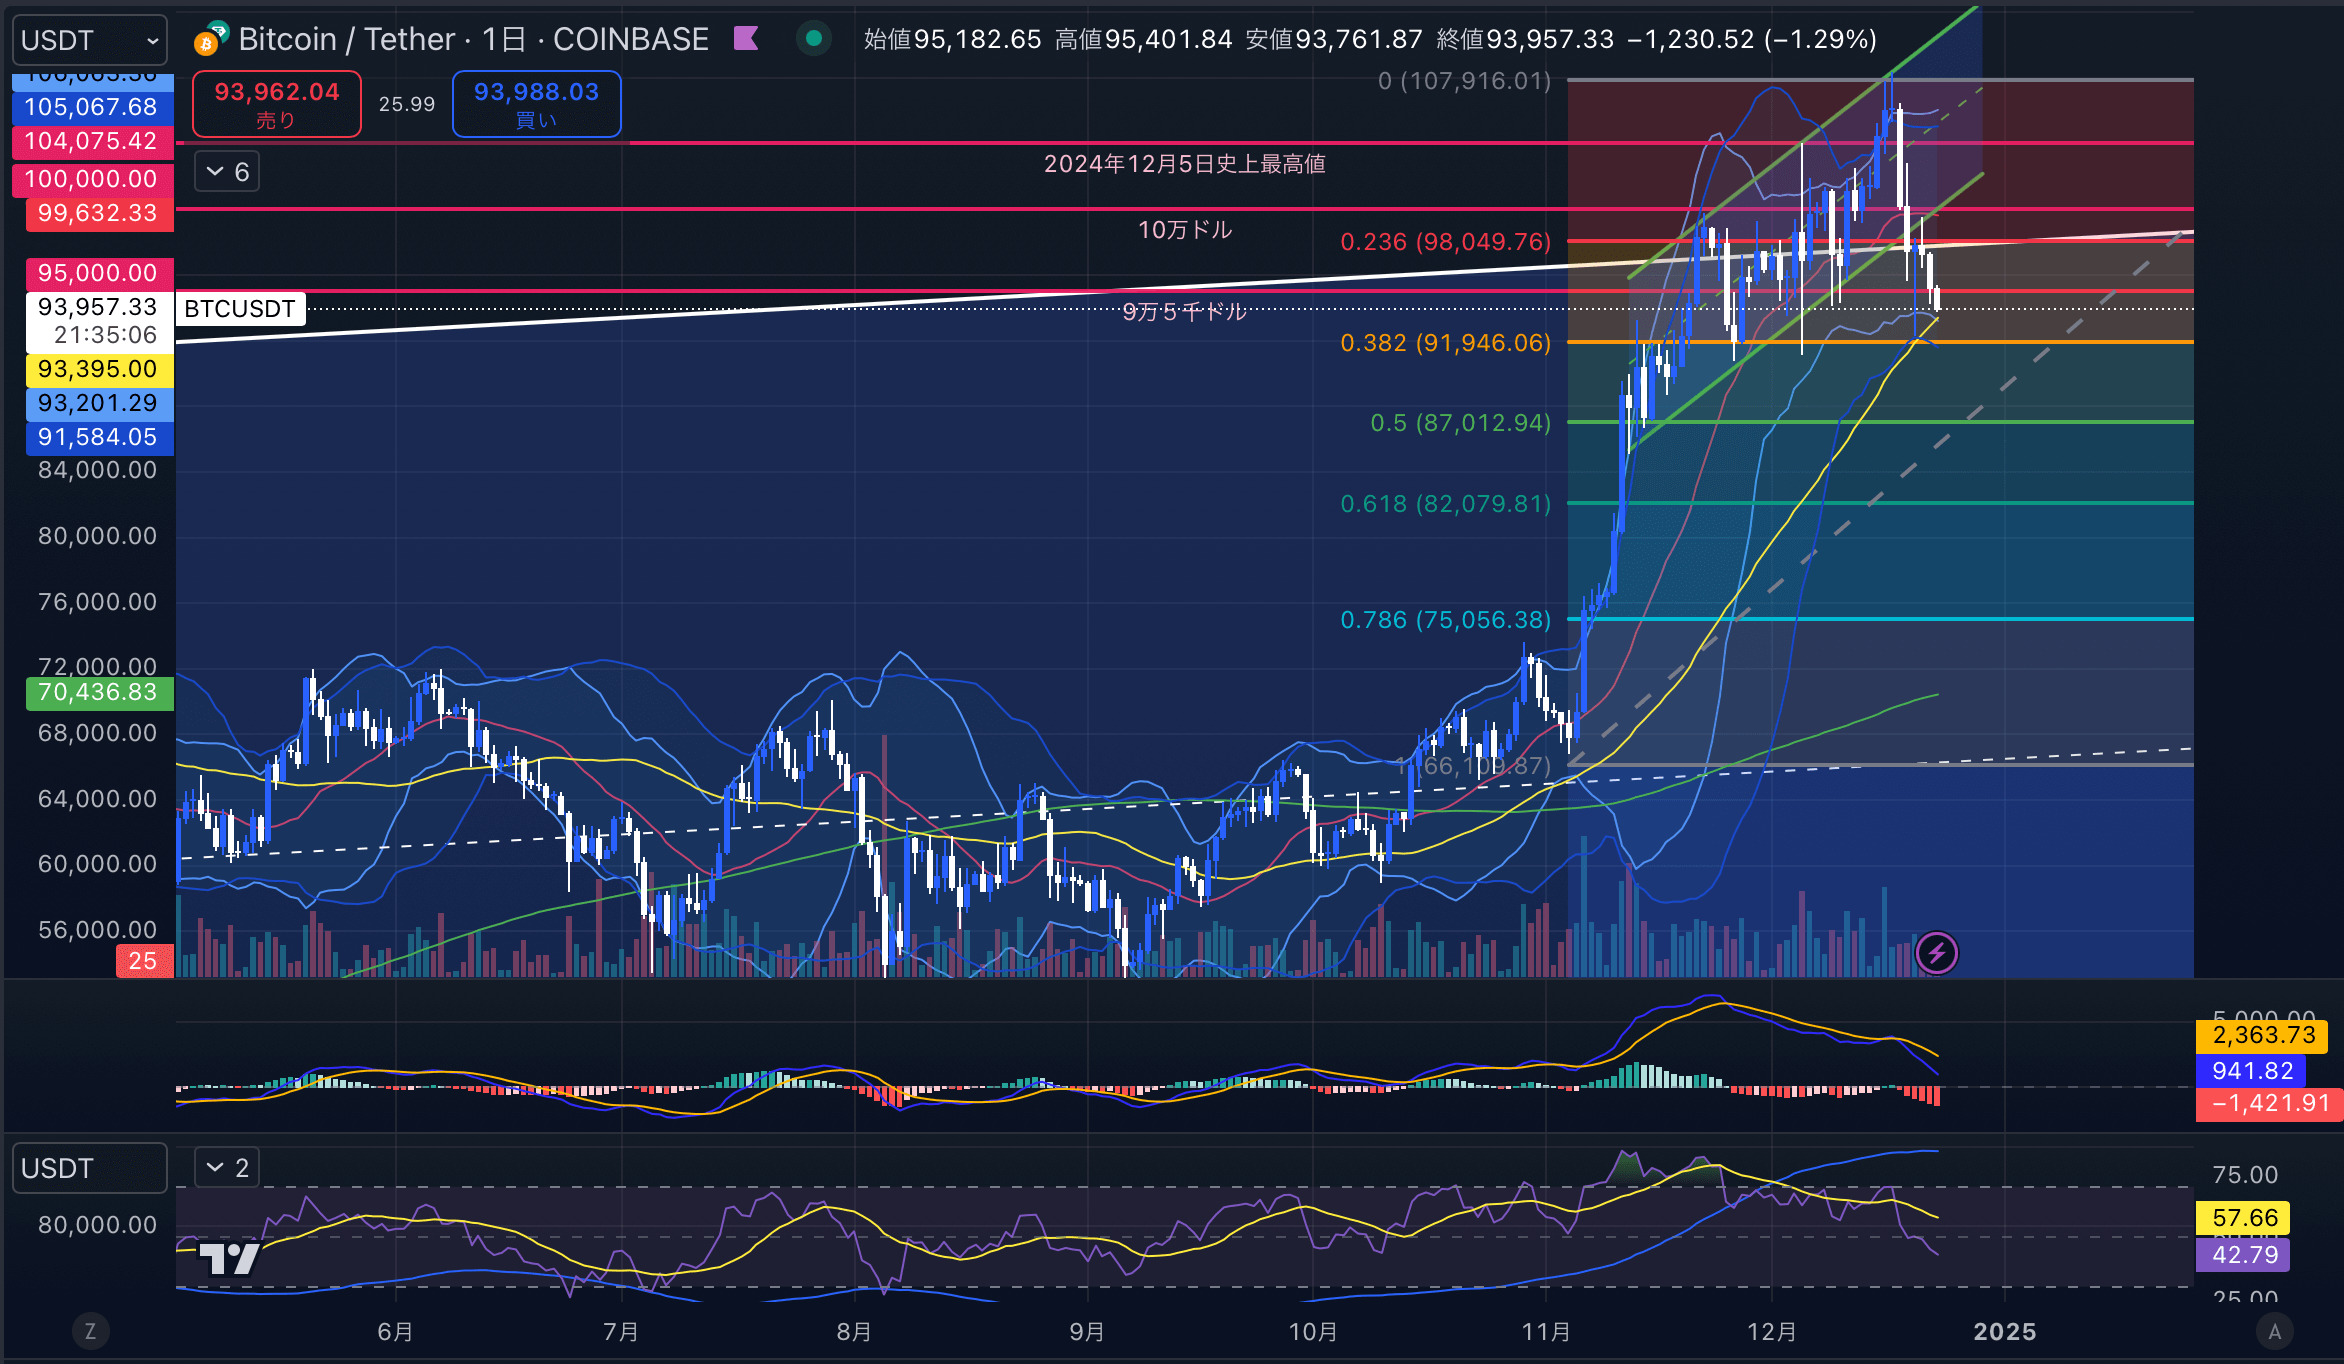
Task: Click the spread value 25.99
Action: [x=407, y=104]
